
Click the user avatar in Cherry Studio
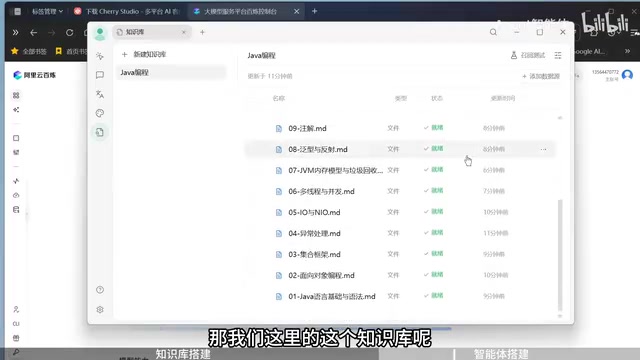100,33
